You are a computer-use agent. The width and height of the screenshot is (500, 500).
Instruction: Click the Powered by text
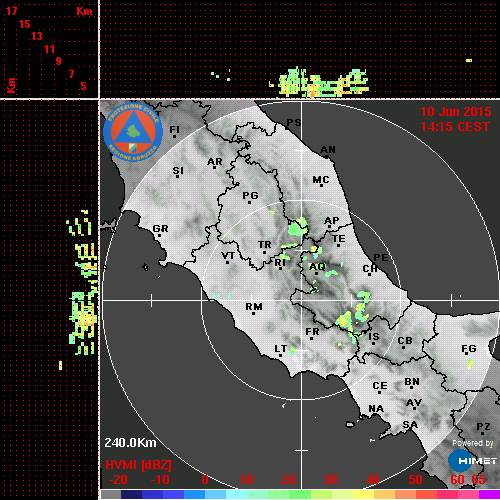pyautogui.click(x=472, y=443)
